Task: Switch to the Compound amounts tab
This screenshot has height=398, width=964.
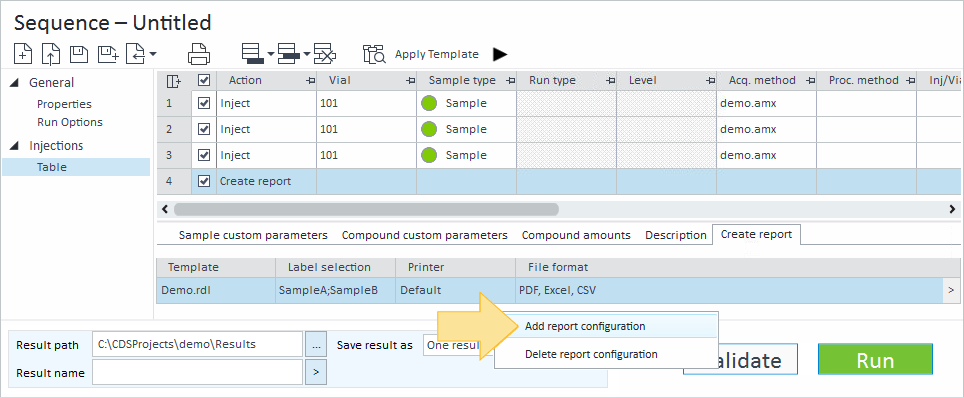Action: [576, 235]
